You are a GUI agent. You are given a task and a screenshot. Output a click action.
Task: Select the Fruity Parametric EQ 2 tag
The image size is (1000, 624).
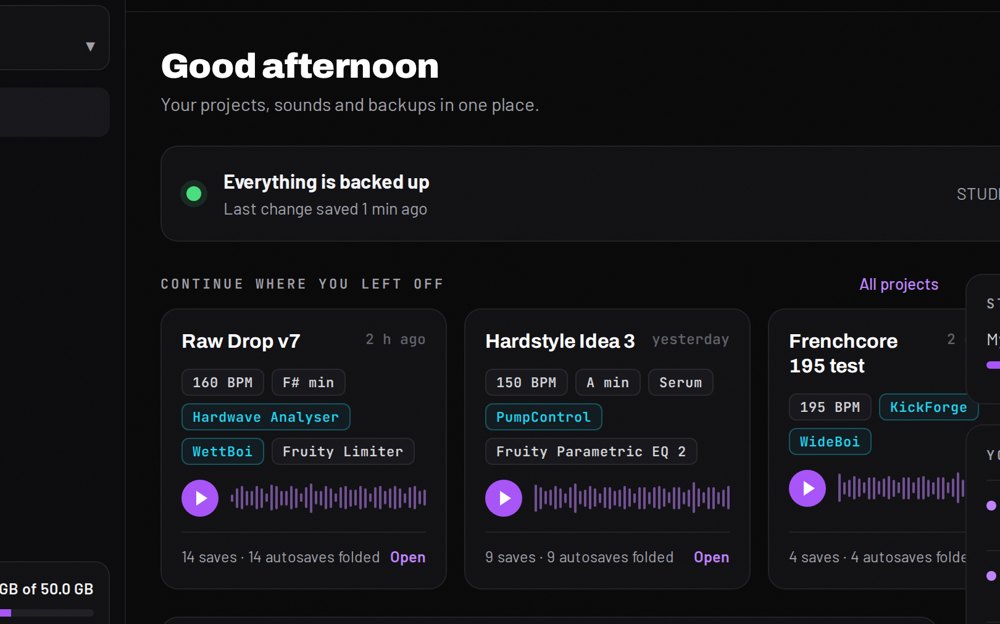pyautogui.click(x=591, y=451)
